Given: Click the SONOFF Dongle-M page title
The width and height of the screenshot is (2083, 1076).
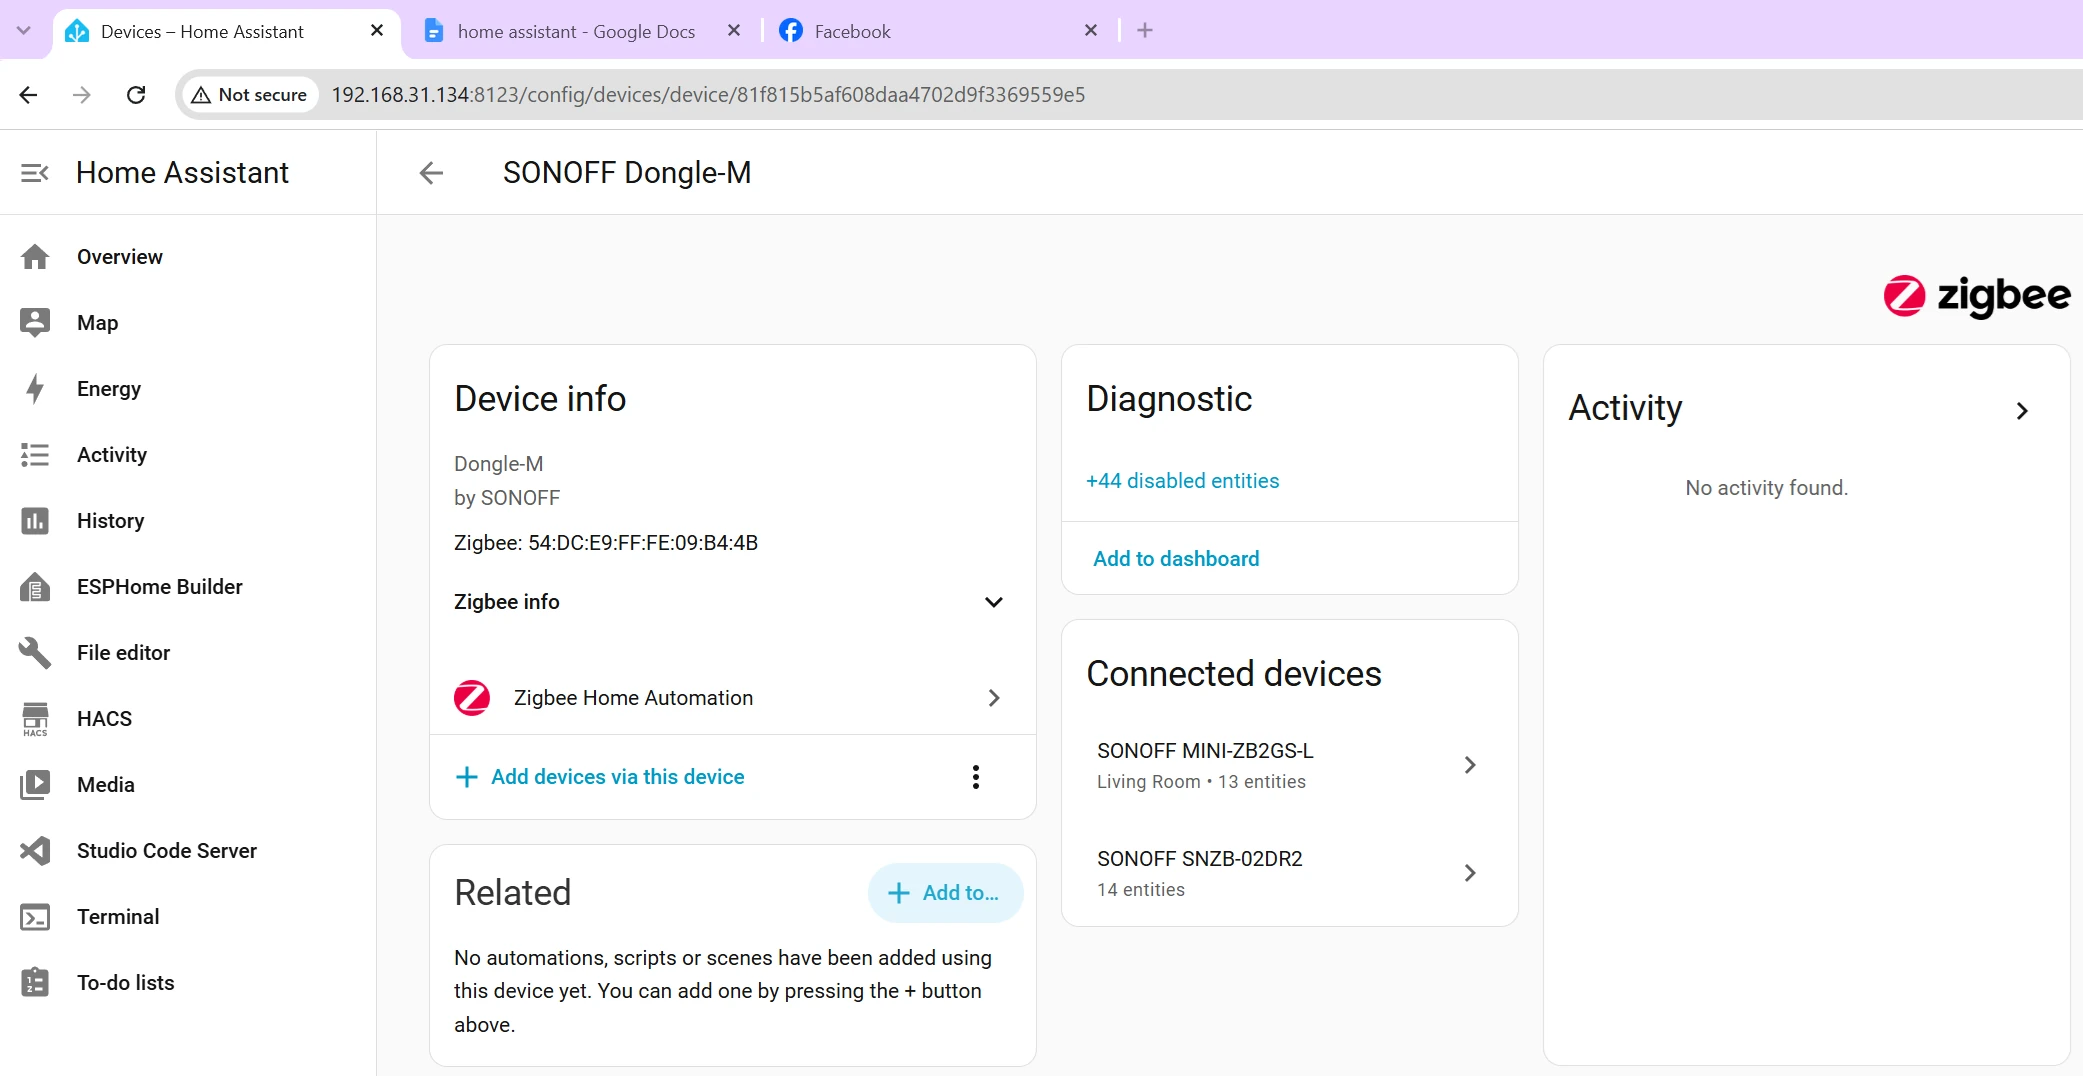Looking at the screenshot, I should tap(627, 173).
